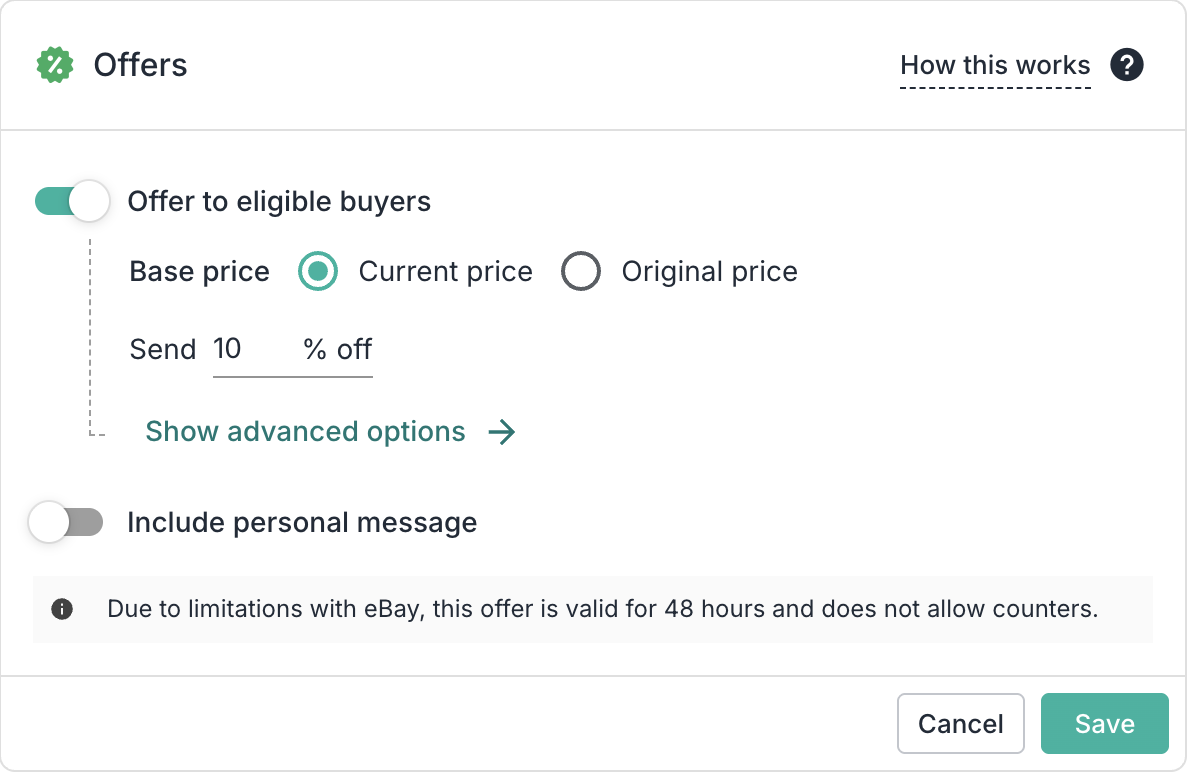1187x772 pixels.
Task: Click the Current price label text
Action: click(x=445, y=272)
